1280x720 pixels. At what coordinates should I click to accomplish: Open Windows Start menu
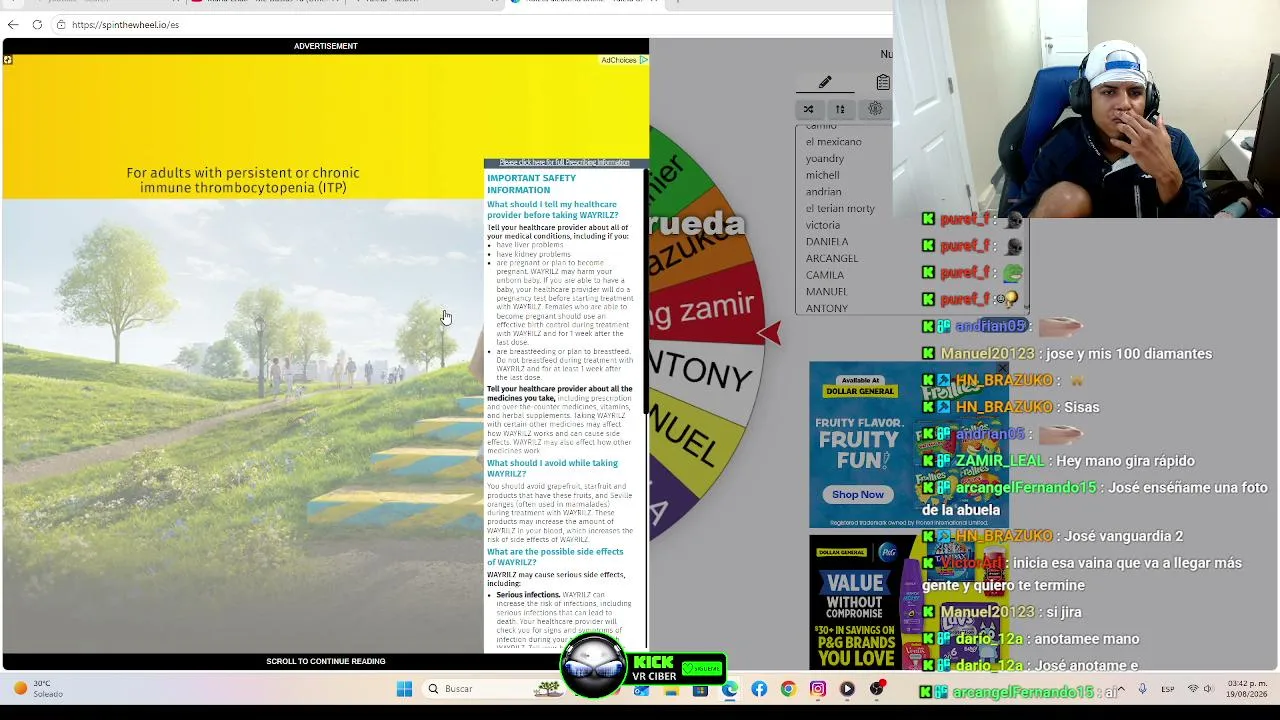(404, 689)
